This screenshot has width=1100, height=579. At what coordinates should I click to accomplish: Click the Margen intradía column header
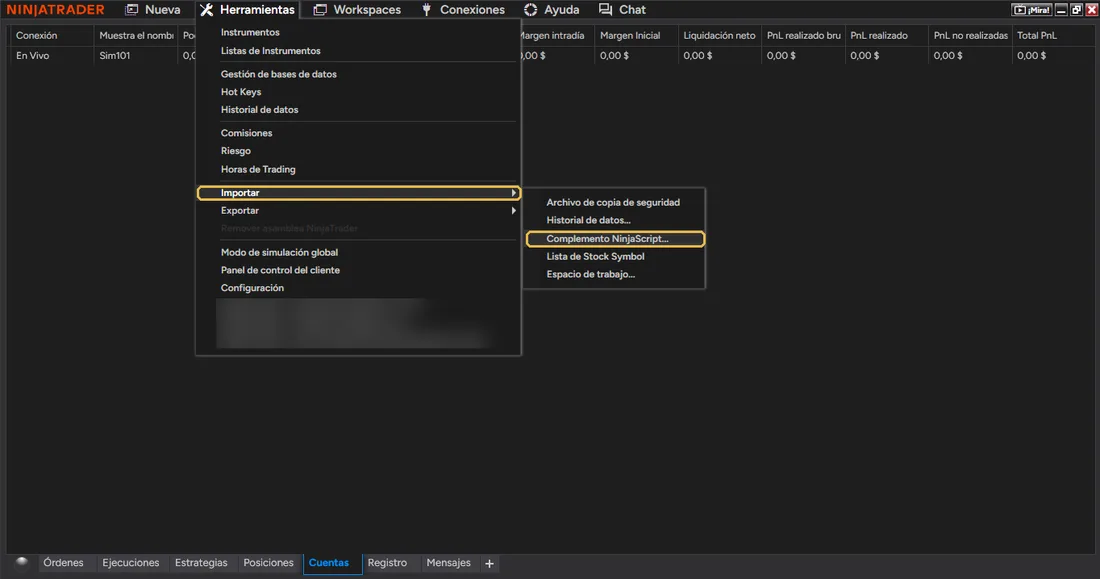(x=557, y=35)
